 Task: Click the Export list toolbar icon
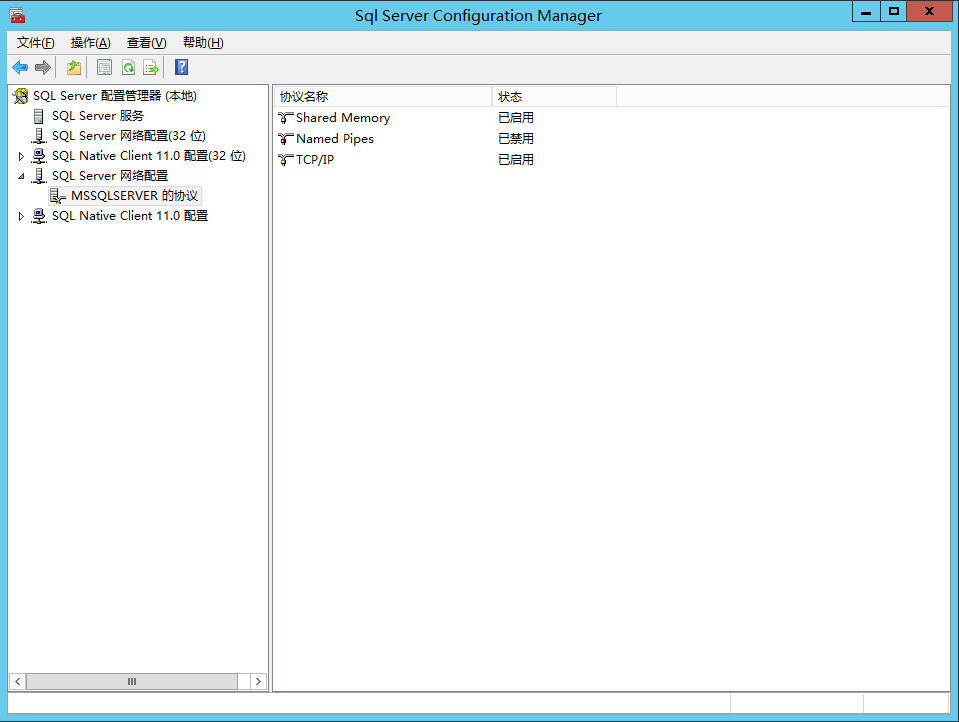pyautogui.click(x=151, y=67)
